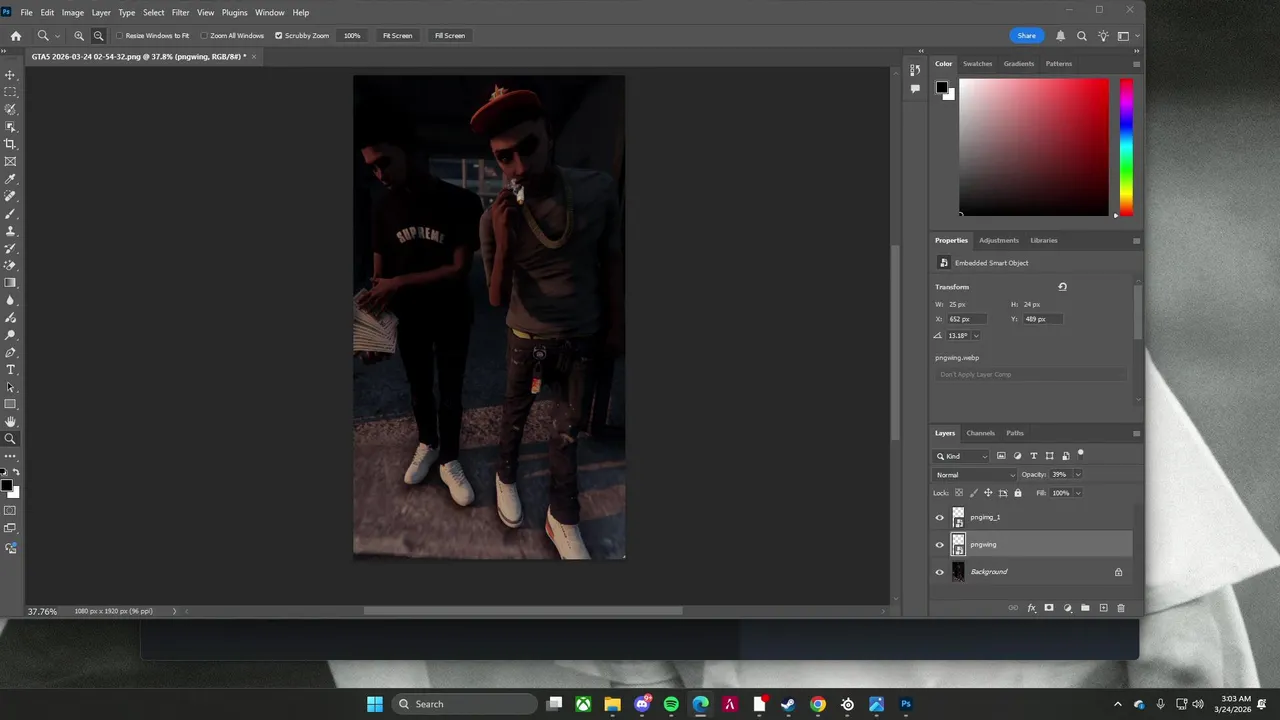Select the Horizontal Type tool
The height and width of the screenshot is (720, 1280).
point(11,370)
